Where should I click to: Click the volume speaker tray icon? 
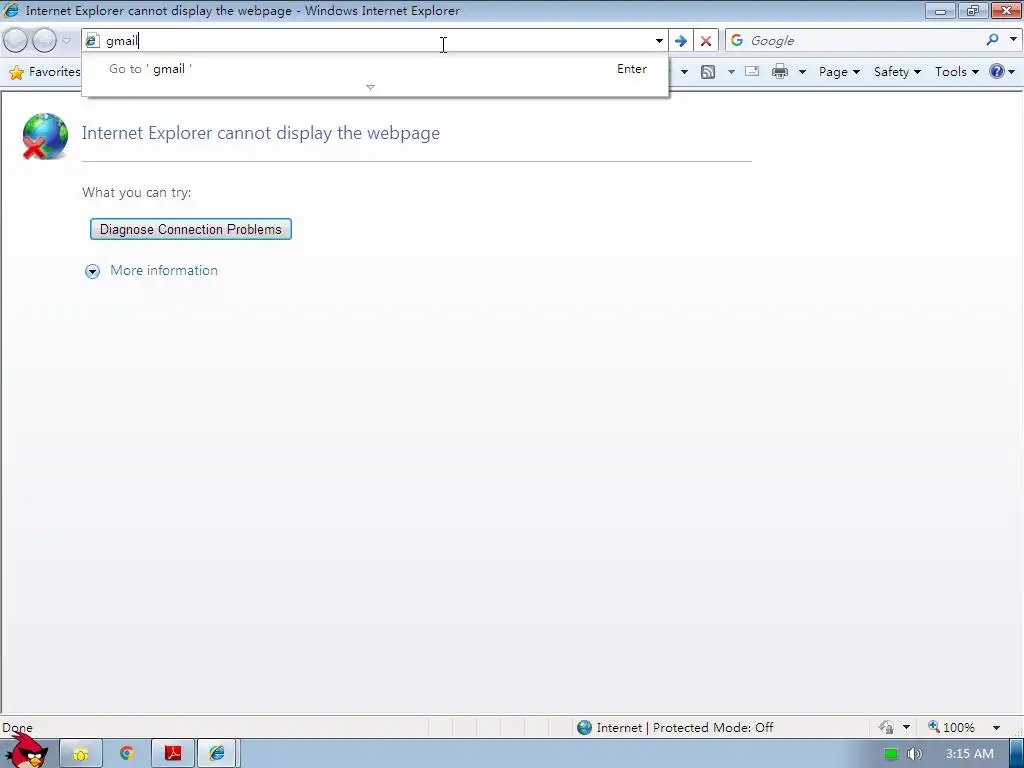pyautogui.click(x=914, y=754)
